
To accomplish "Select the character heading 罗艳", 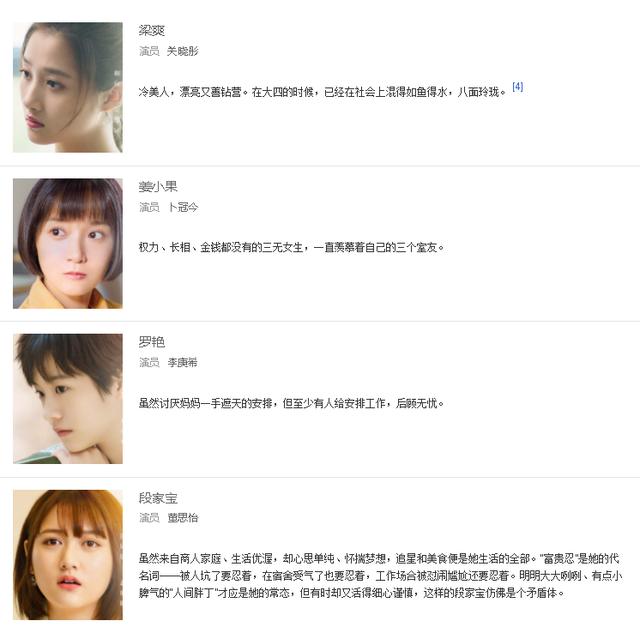I will click(x=151, y=342).
